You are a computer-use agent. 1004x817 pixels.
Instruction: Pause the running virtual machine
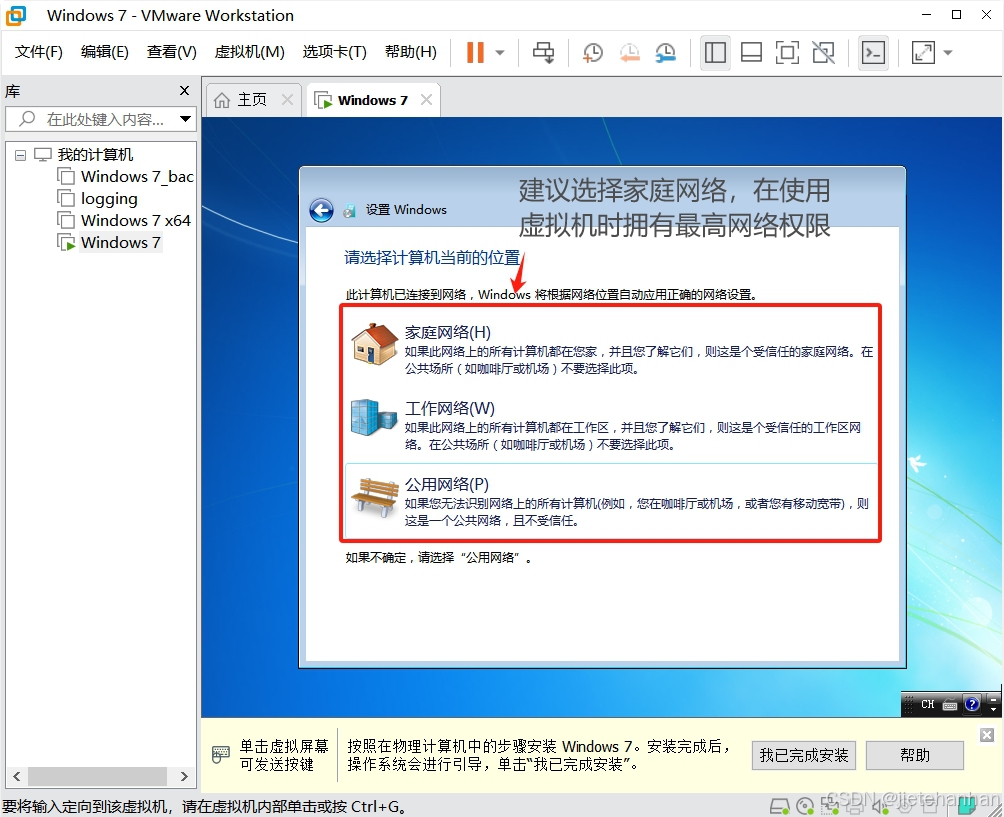pos(475,53)
